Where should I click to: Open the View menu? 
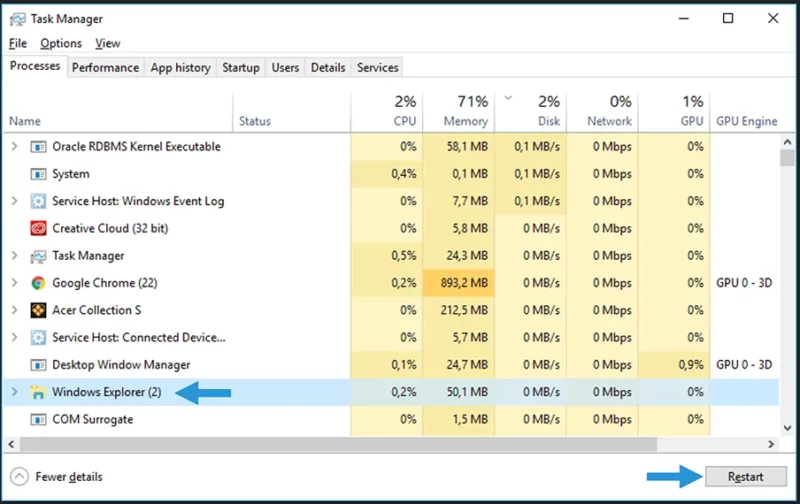click(108, 43)
